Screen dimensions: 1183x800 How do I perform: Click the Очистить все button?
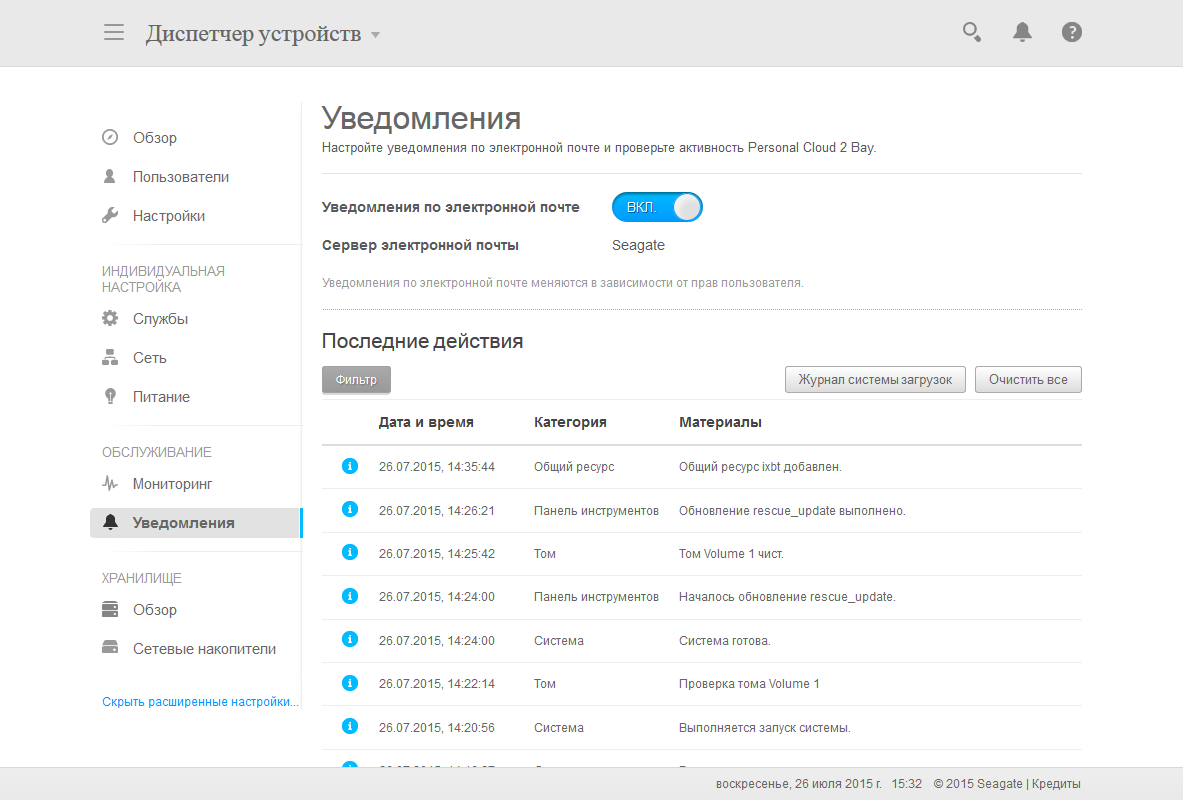1028,380
